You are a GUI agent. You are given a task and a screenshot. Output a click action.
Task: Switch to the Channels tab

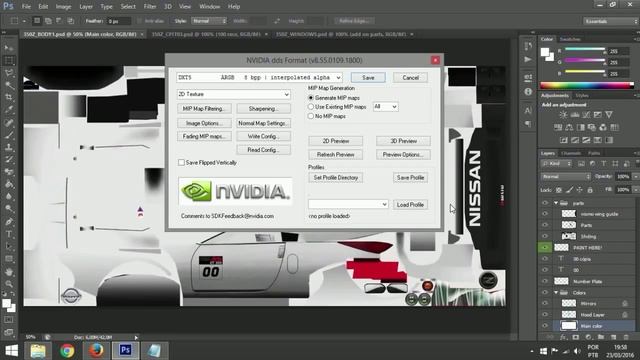click(571, 153)
